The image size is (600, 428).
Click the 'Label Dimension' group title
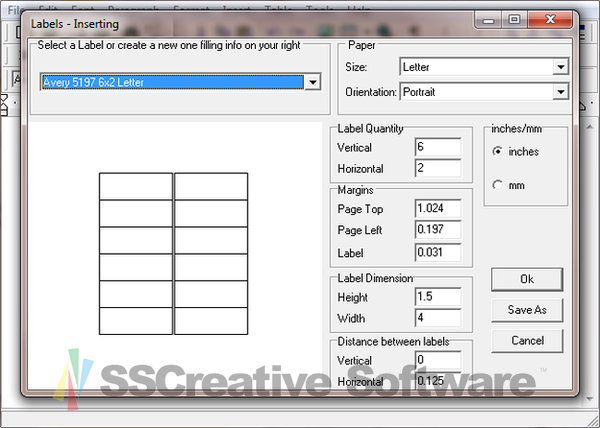click(375, 278)
